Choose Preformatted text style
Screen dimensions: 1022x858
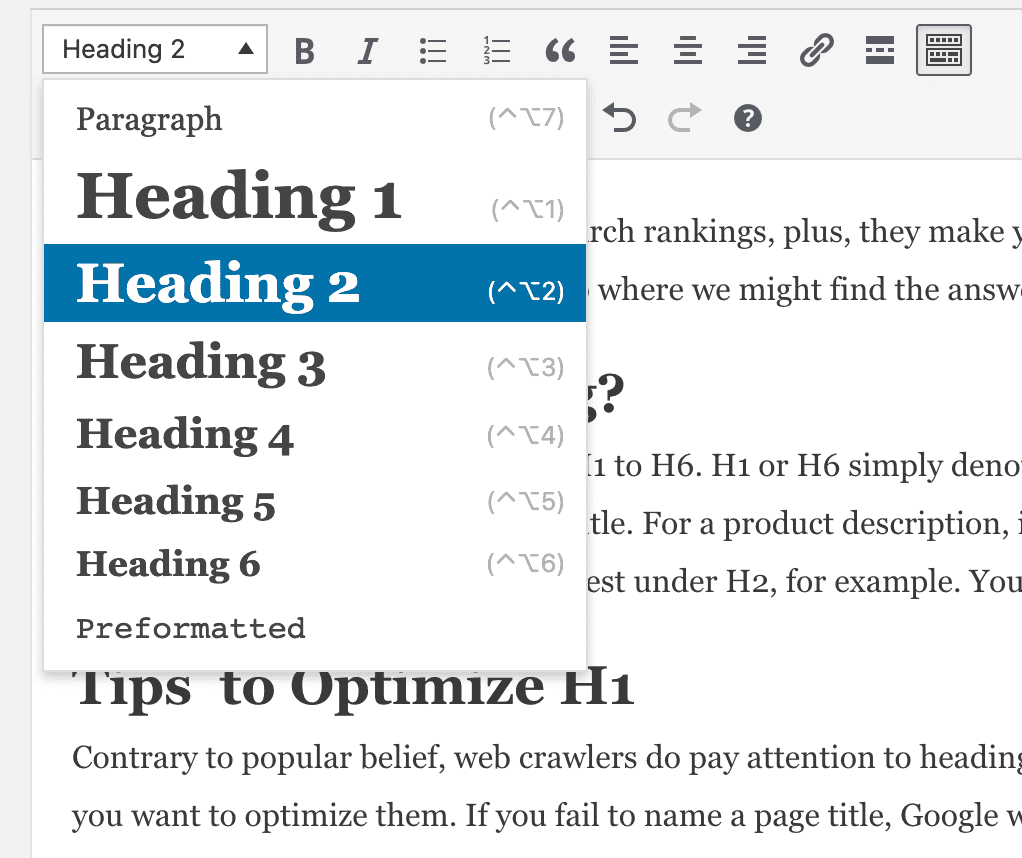[190, 628]
